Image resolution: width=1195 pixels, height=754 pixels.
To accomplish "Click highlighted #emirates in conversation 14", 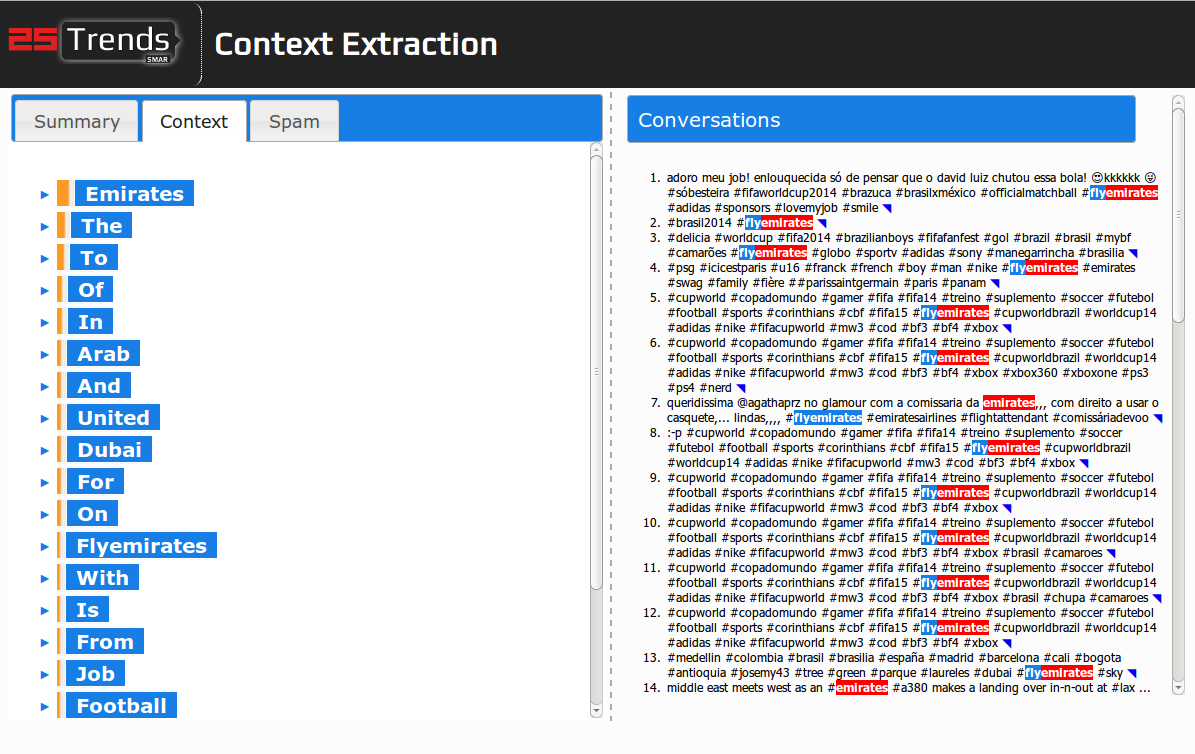I will 862,688.
